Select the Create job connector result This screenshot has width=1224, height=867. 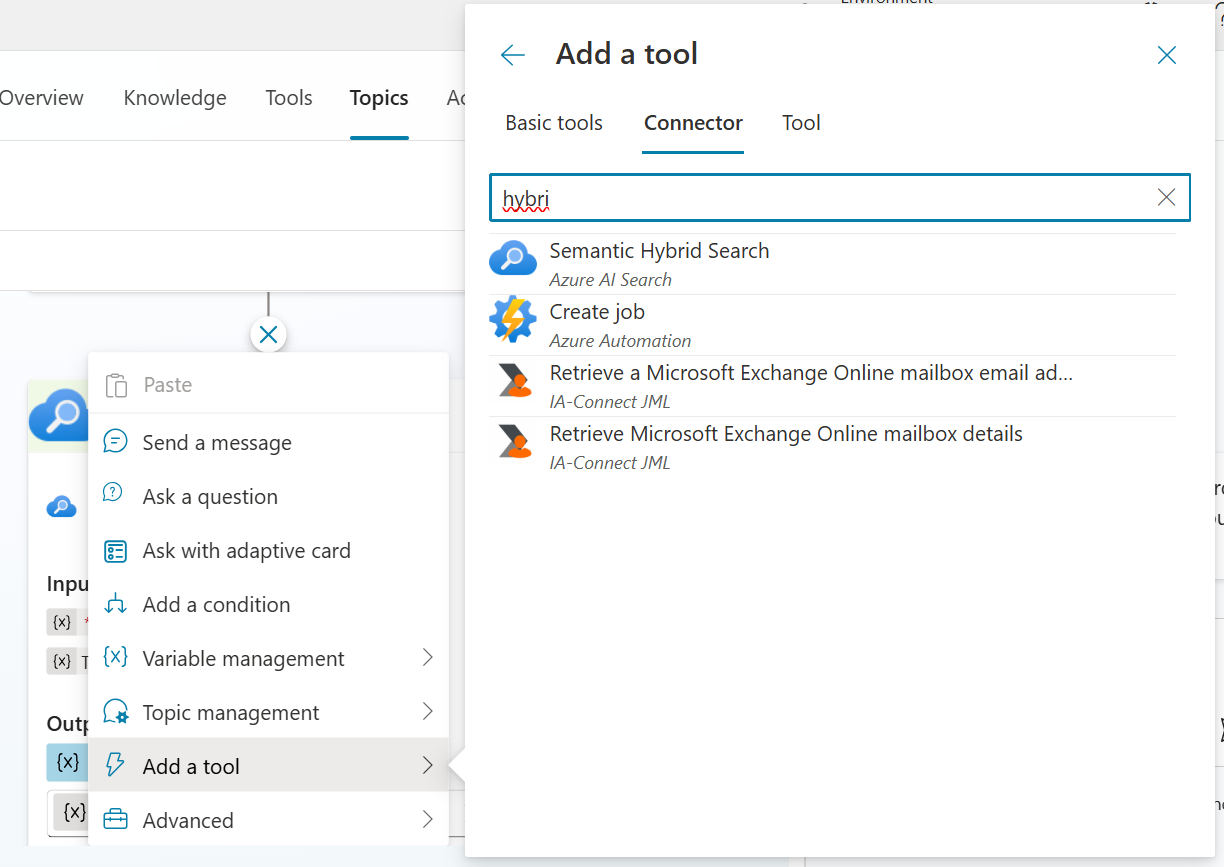coord(832,325)
